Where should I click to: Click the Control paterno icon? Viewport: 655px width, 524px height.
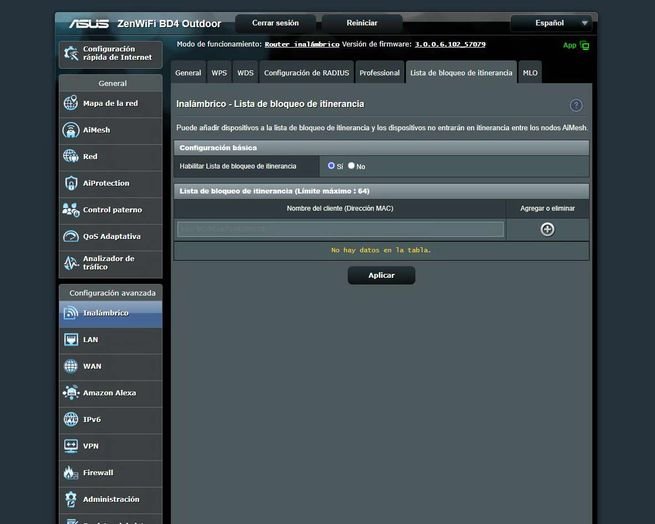point(71,210)
